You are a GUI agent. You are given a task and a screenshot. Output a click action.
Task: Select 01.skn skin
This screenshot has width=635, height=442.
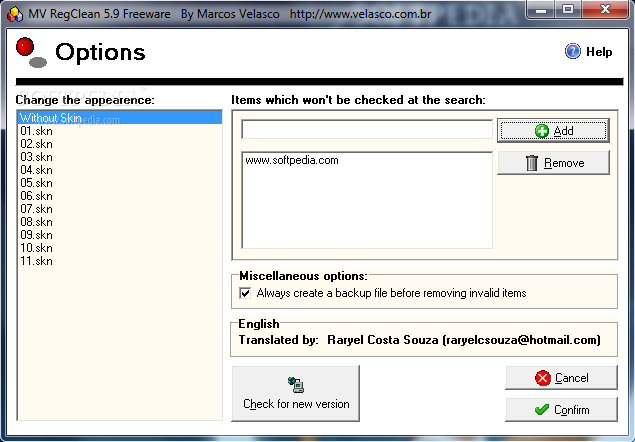click(x=120, y=131)
